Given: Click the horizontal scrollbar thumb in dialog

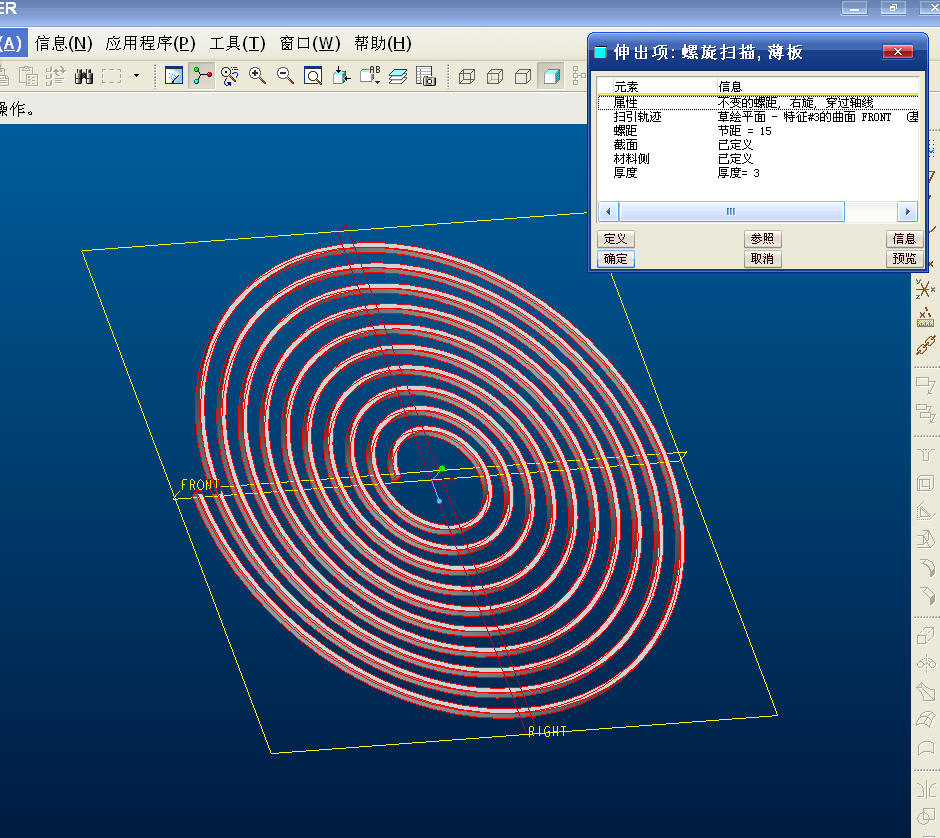Looking at the screenshot, I should pos(731,212).
